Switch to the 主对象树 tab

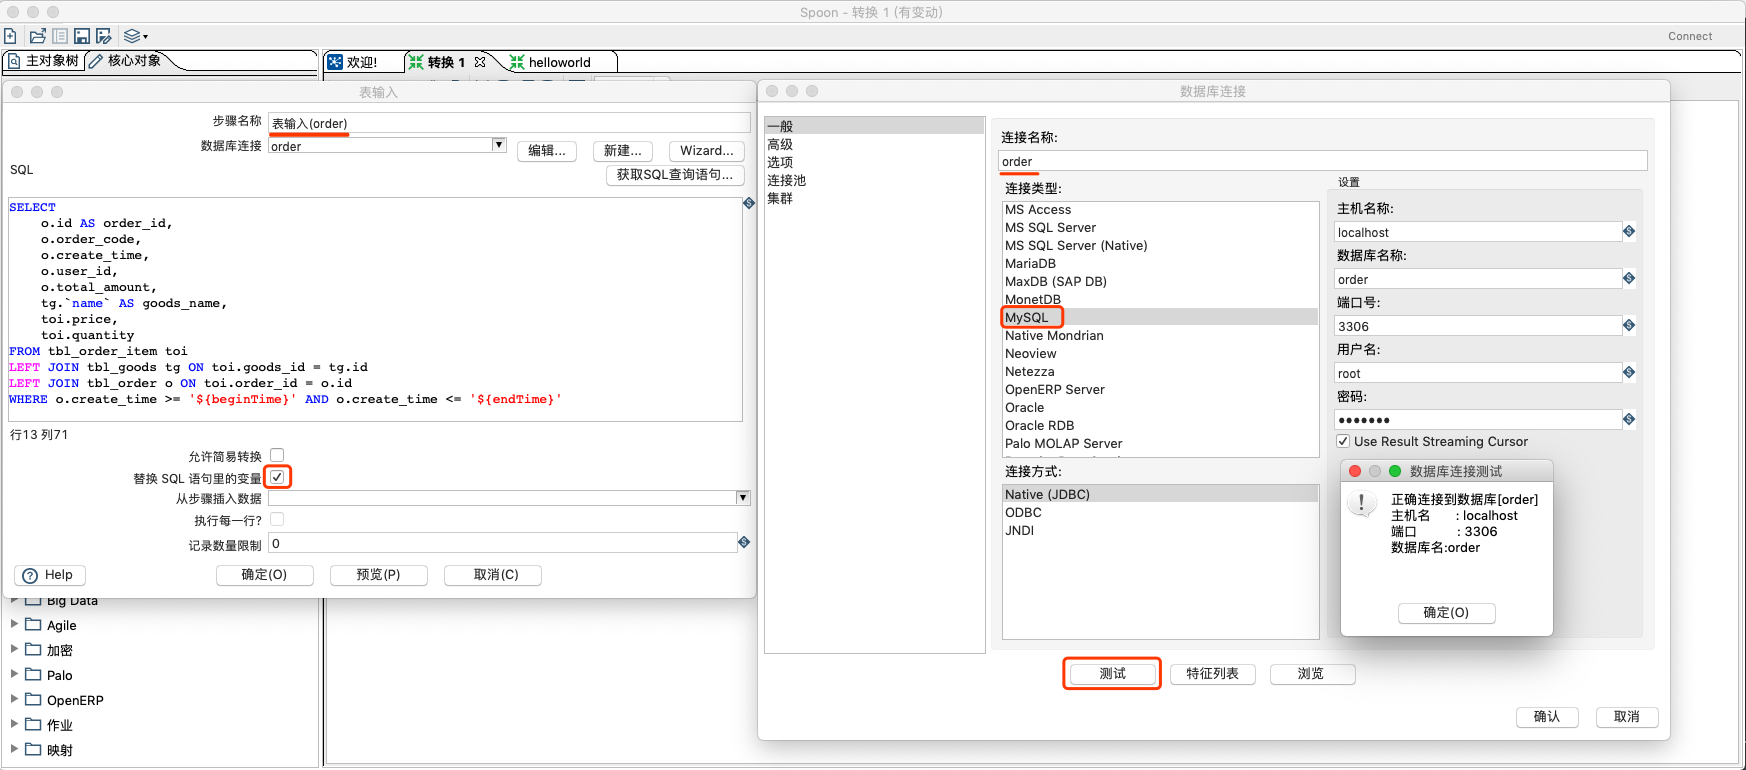[43, 61]
